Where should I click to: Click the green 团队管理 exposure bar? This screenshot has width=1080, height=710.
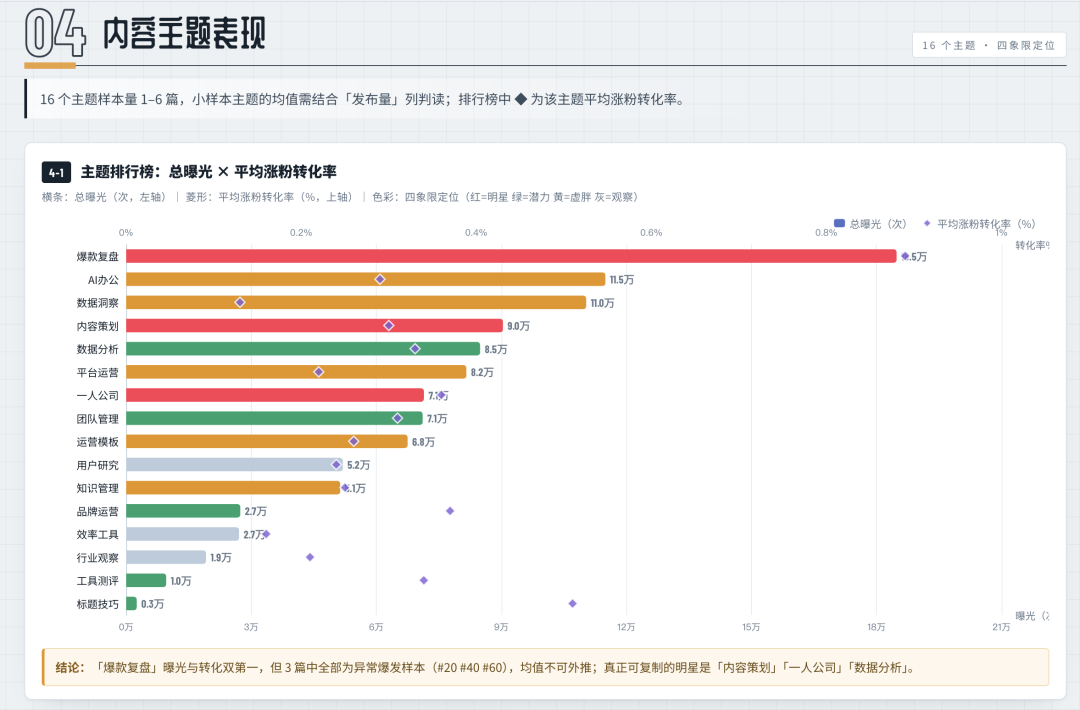coord(274,418)
